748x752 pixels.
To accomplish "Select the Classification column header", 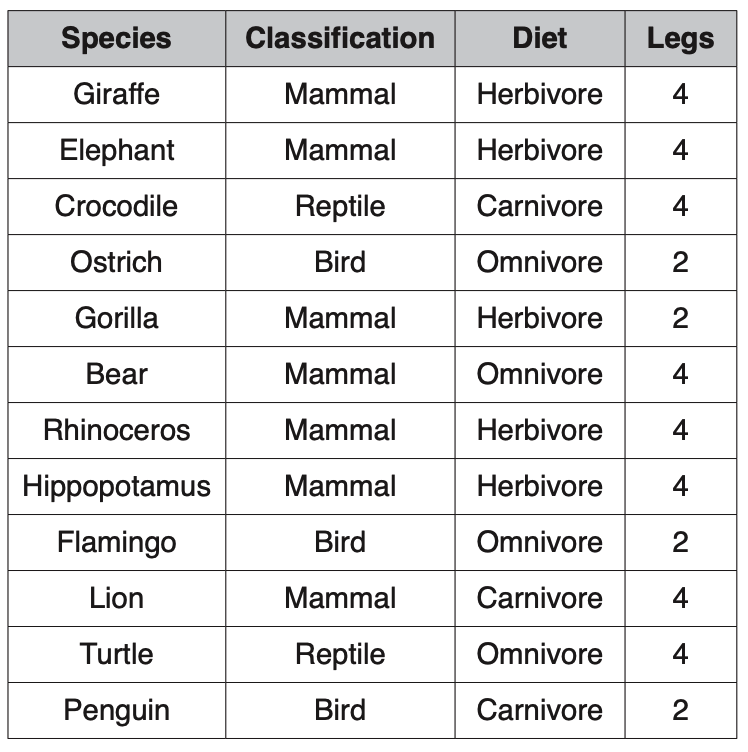I will point(340,38).
